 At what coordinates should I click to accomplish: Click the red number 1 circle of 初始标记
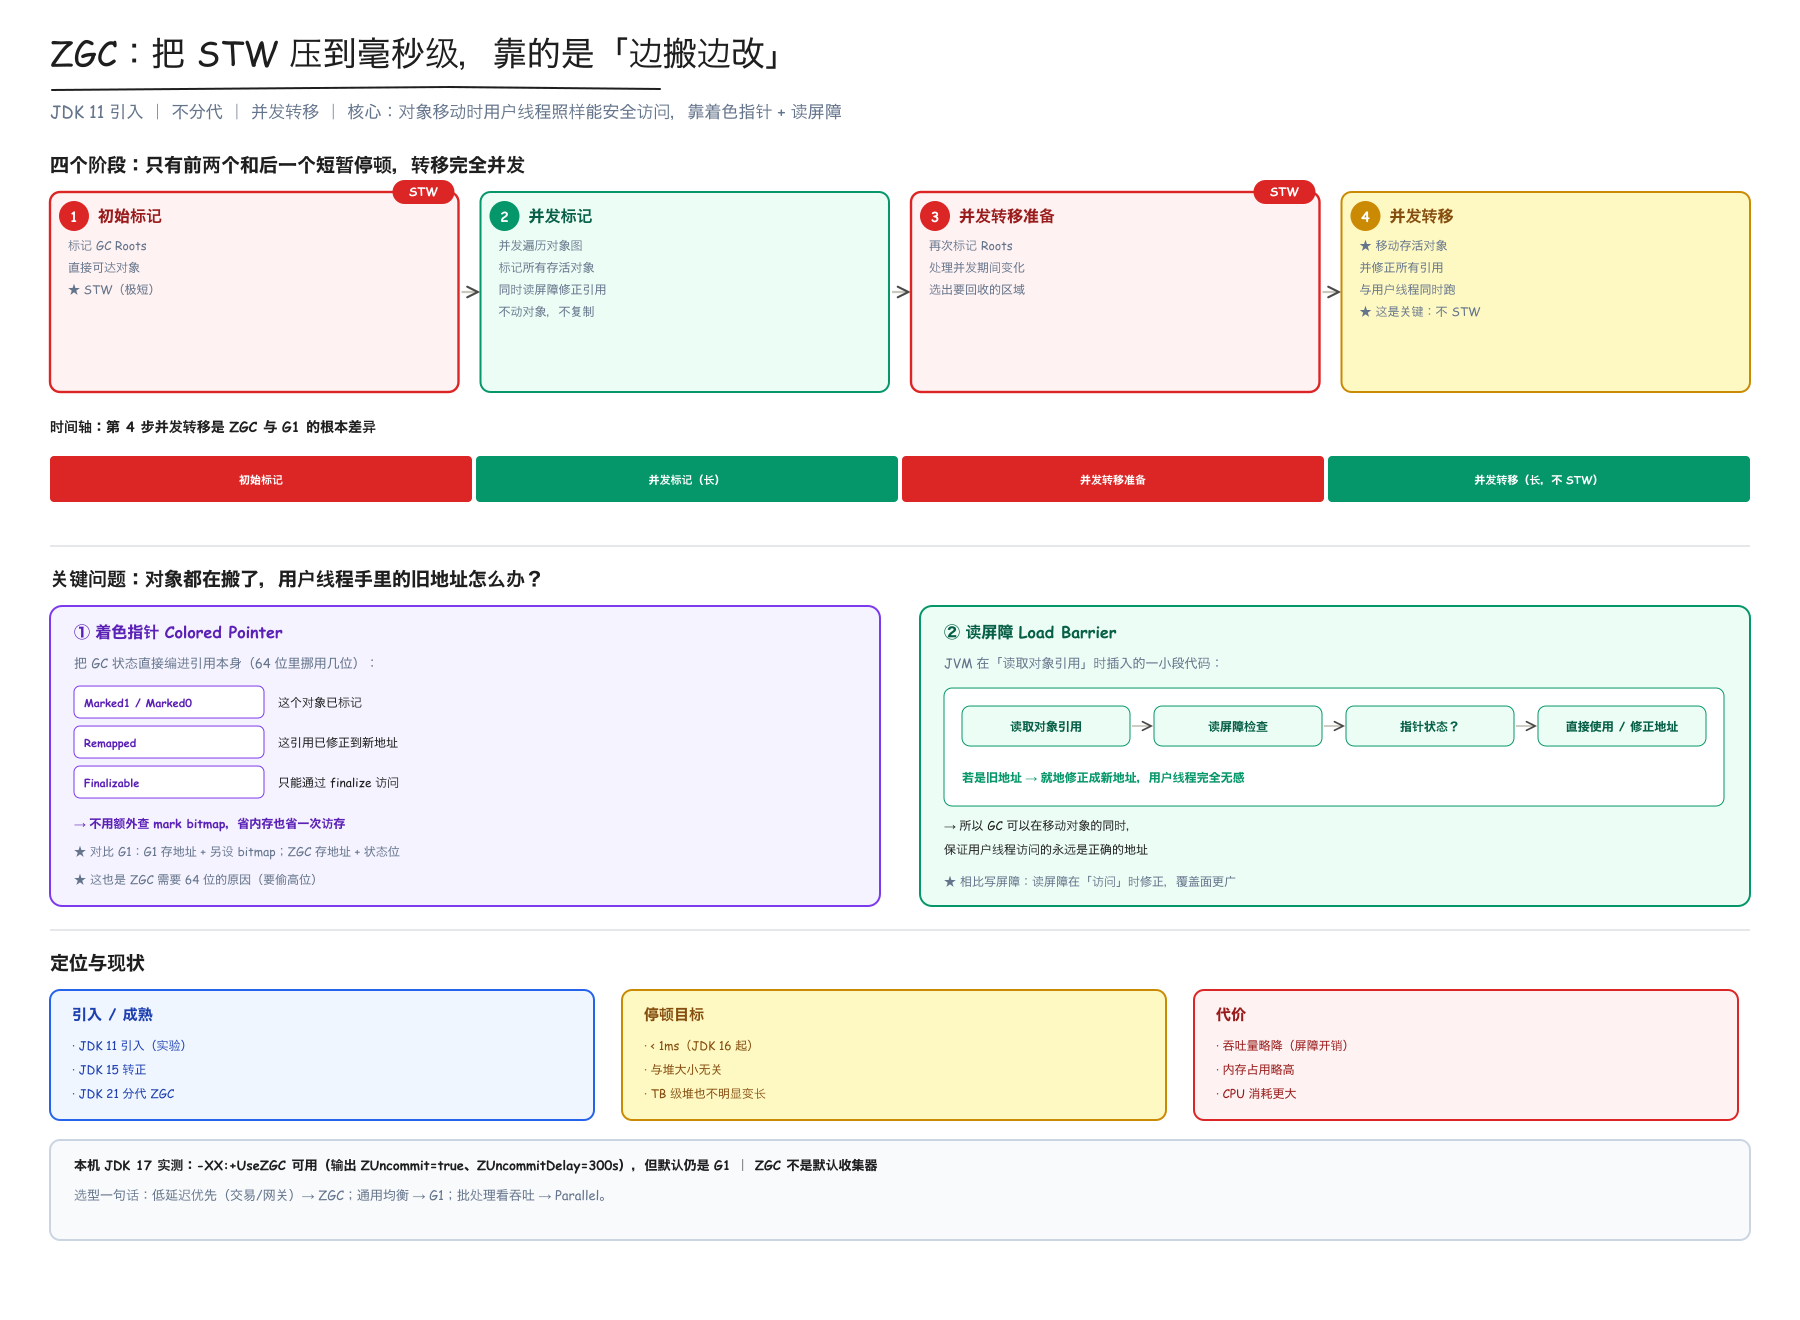coord(74,216)
